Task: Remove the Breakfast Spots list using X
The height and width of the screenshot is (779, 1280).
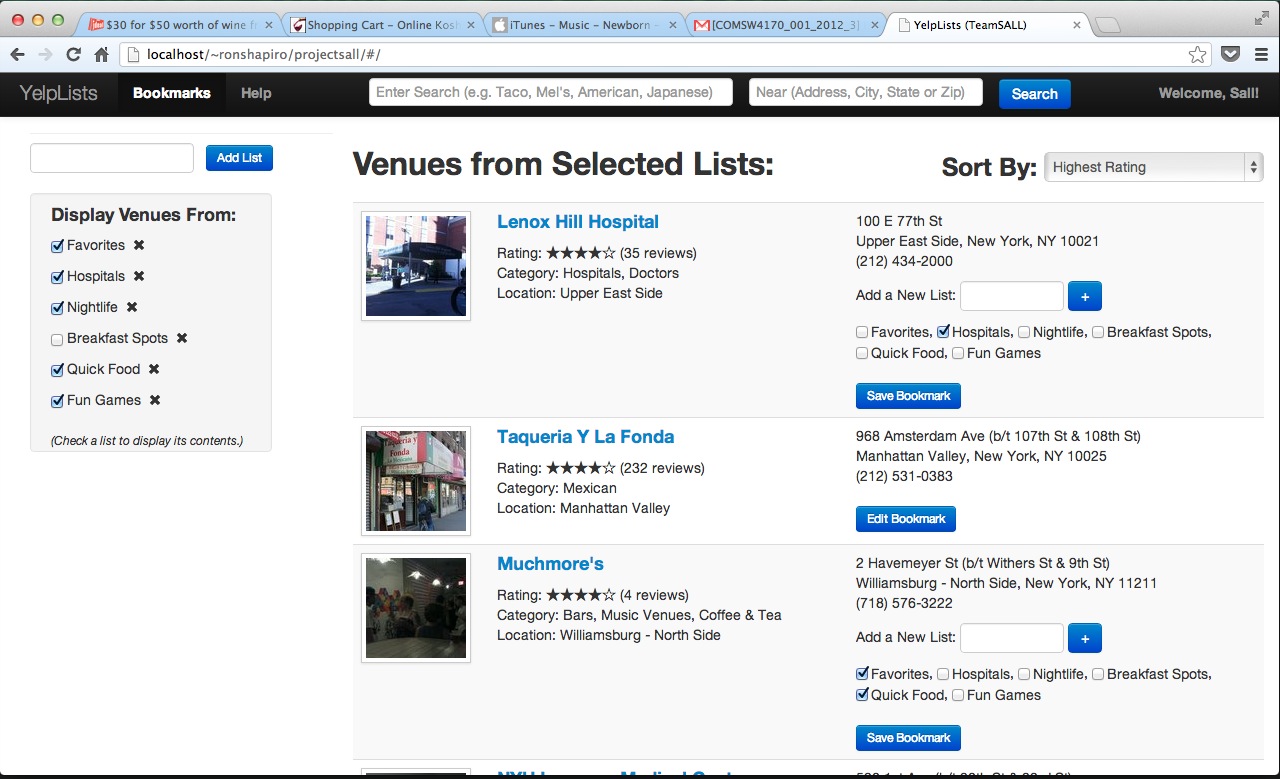Action: pyautogui.click(x=182, y=338)
